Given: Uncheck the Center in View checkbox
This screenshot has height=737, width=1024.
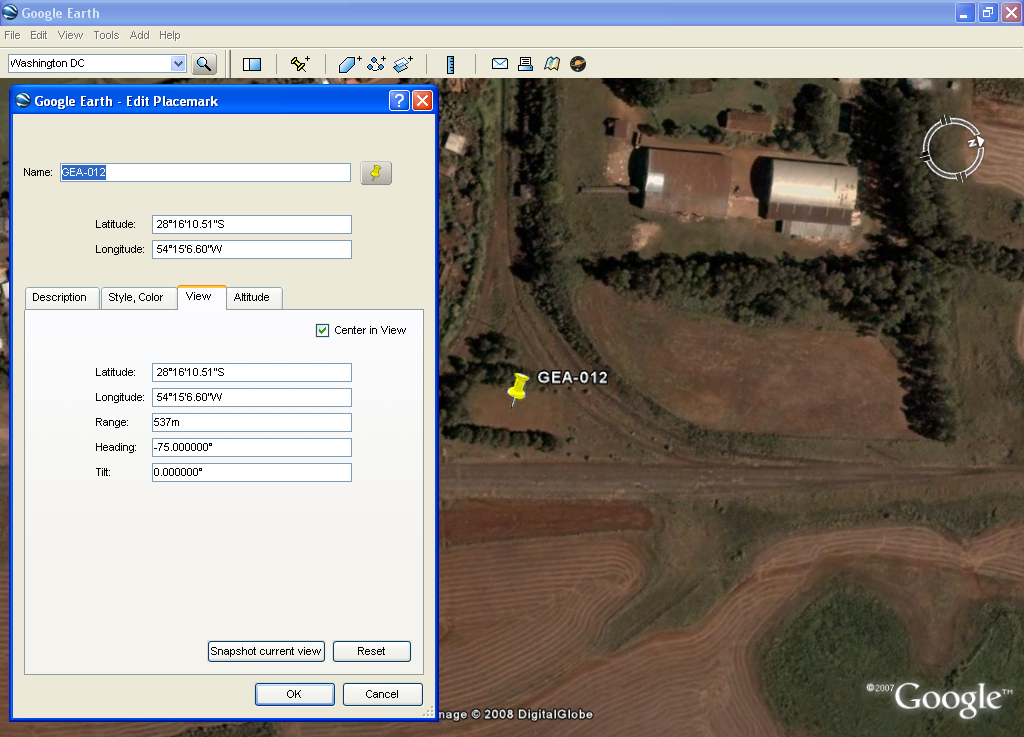Looking at the screenshot, I should point(322,330).
